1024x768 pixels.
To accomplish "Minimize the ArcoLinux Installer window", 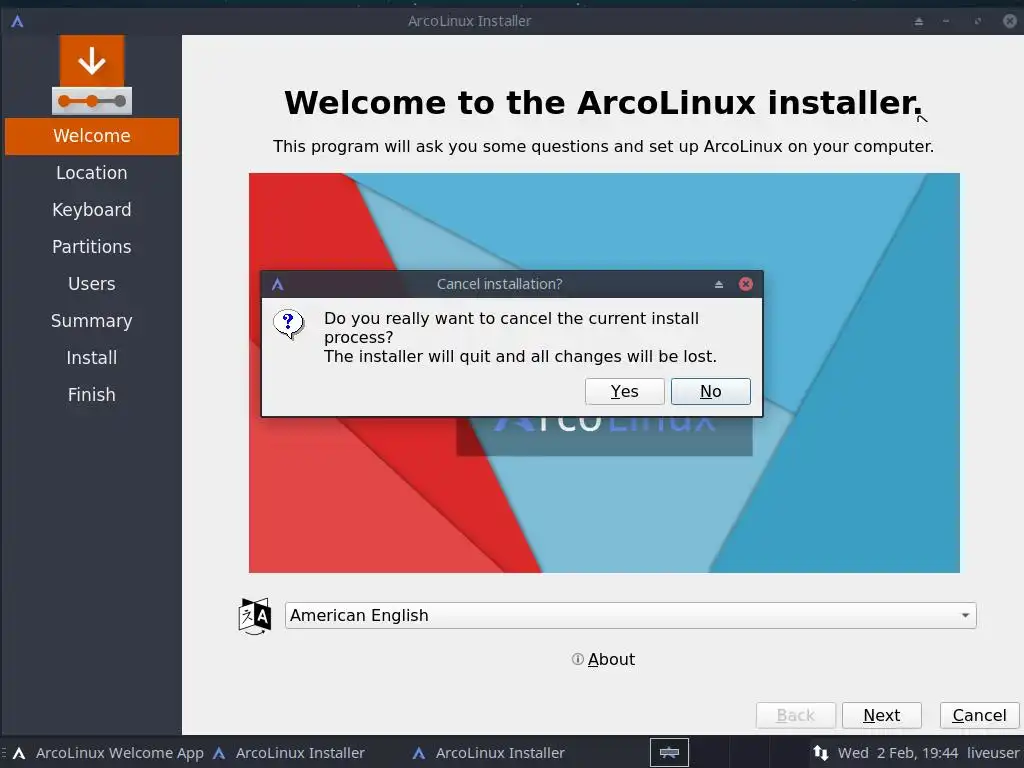I will 946,21.
